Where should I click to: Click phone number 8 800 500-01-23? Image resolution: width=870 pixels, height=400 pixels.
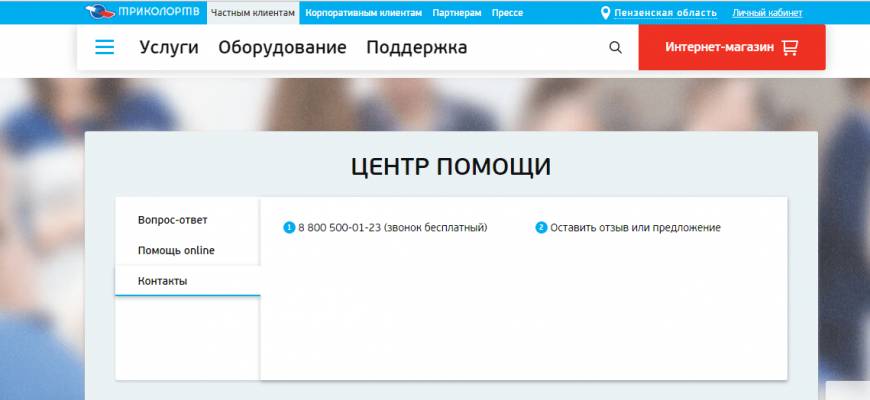click(x=339, y=227)
